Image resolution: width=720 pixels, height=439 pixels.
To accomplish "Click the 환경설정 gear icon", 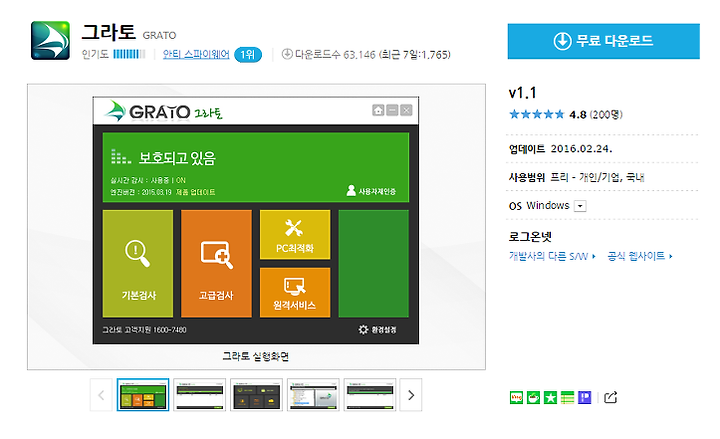I will (x=363, y=329).
